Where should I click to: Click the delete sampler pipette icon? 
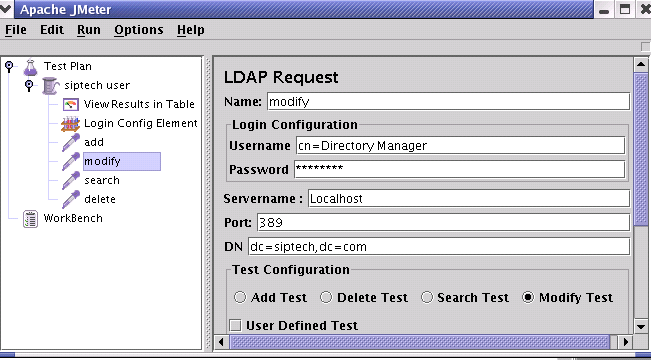pos(71,200)
